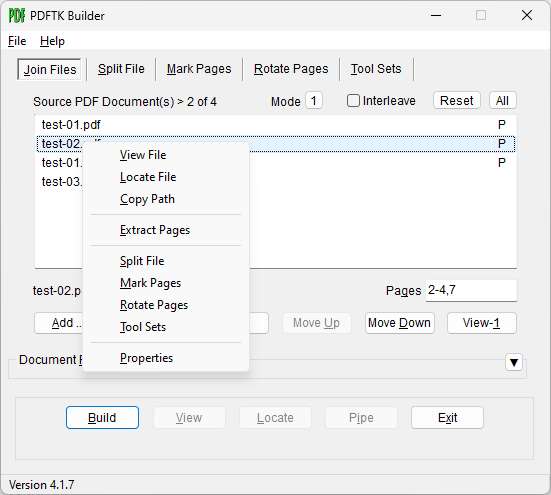Select test-01.pdf in source list

click(276, 125)
